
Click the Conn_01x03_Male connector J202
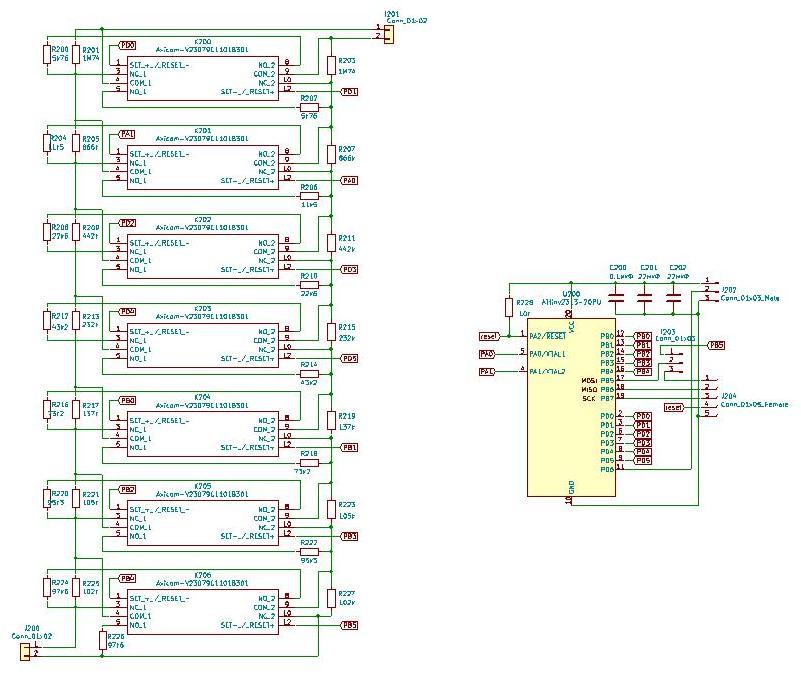710,289
